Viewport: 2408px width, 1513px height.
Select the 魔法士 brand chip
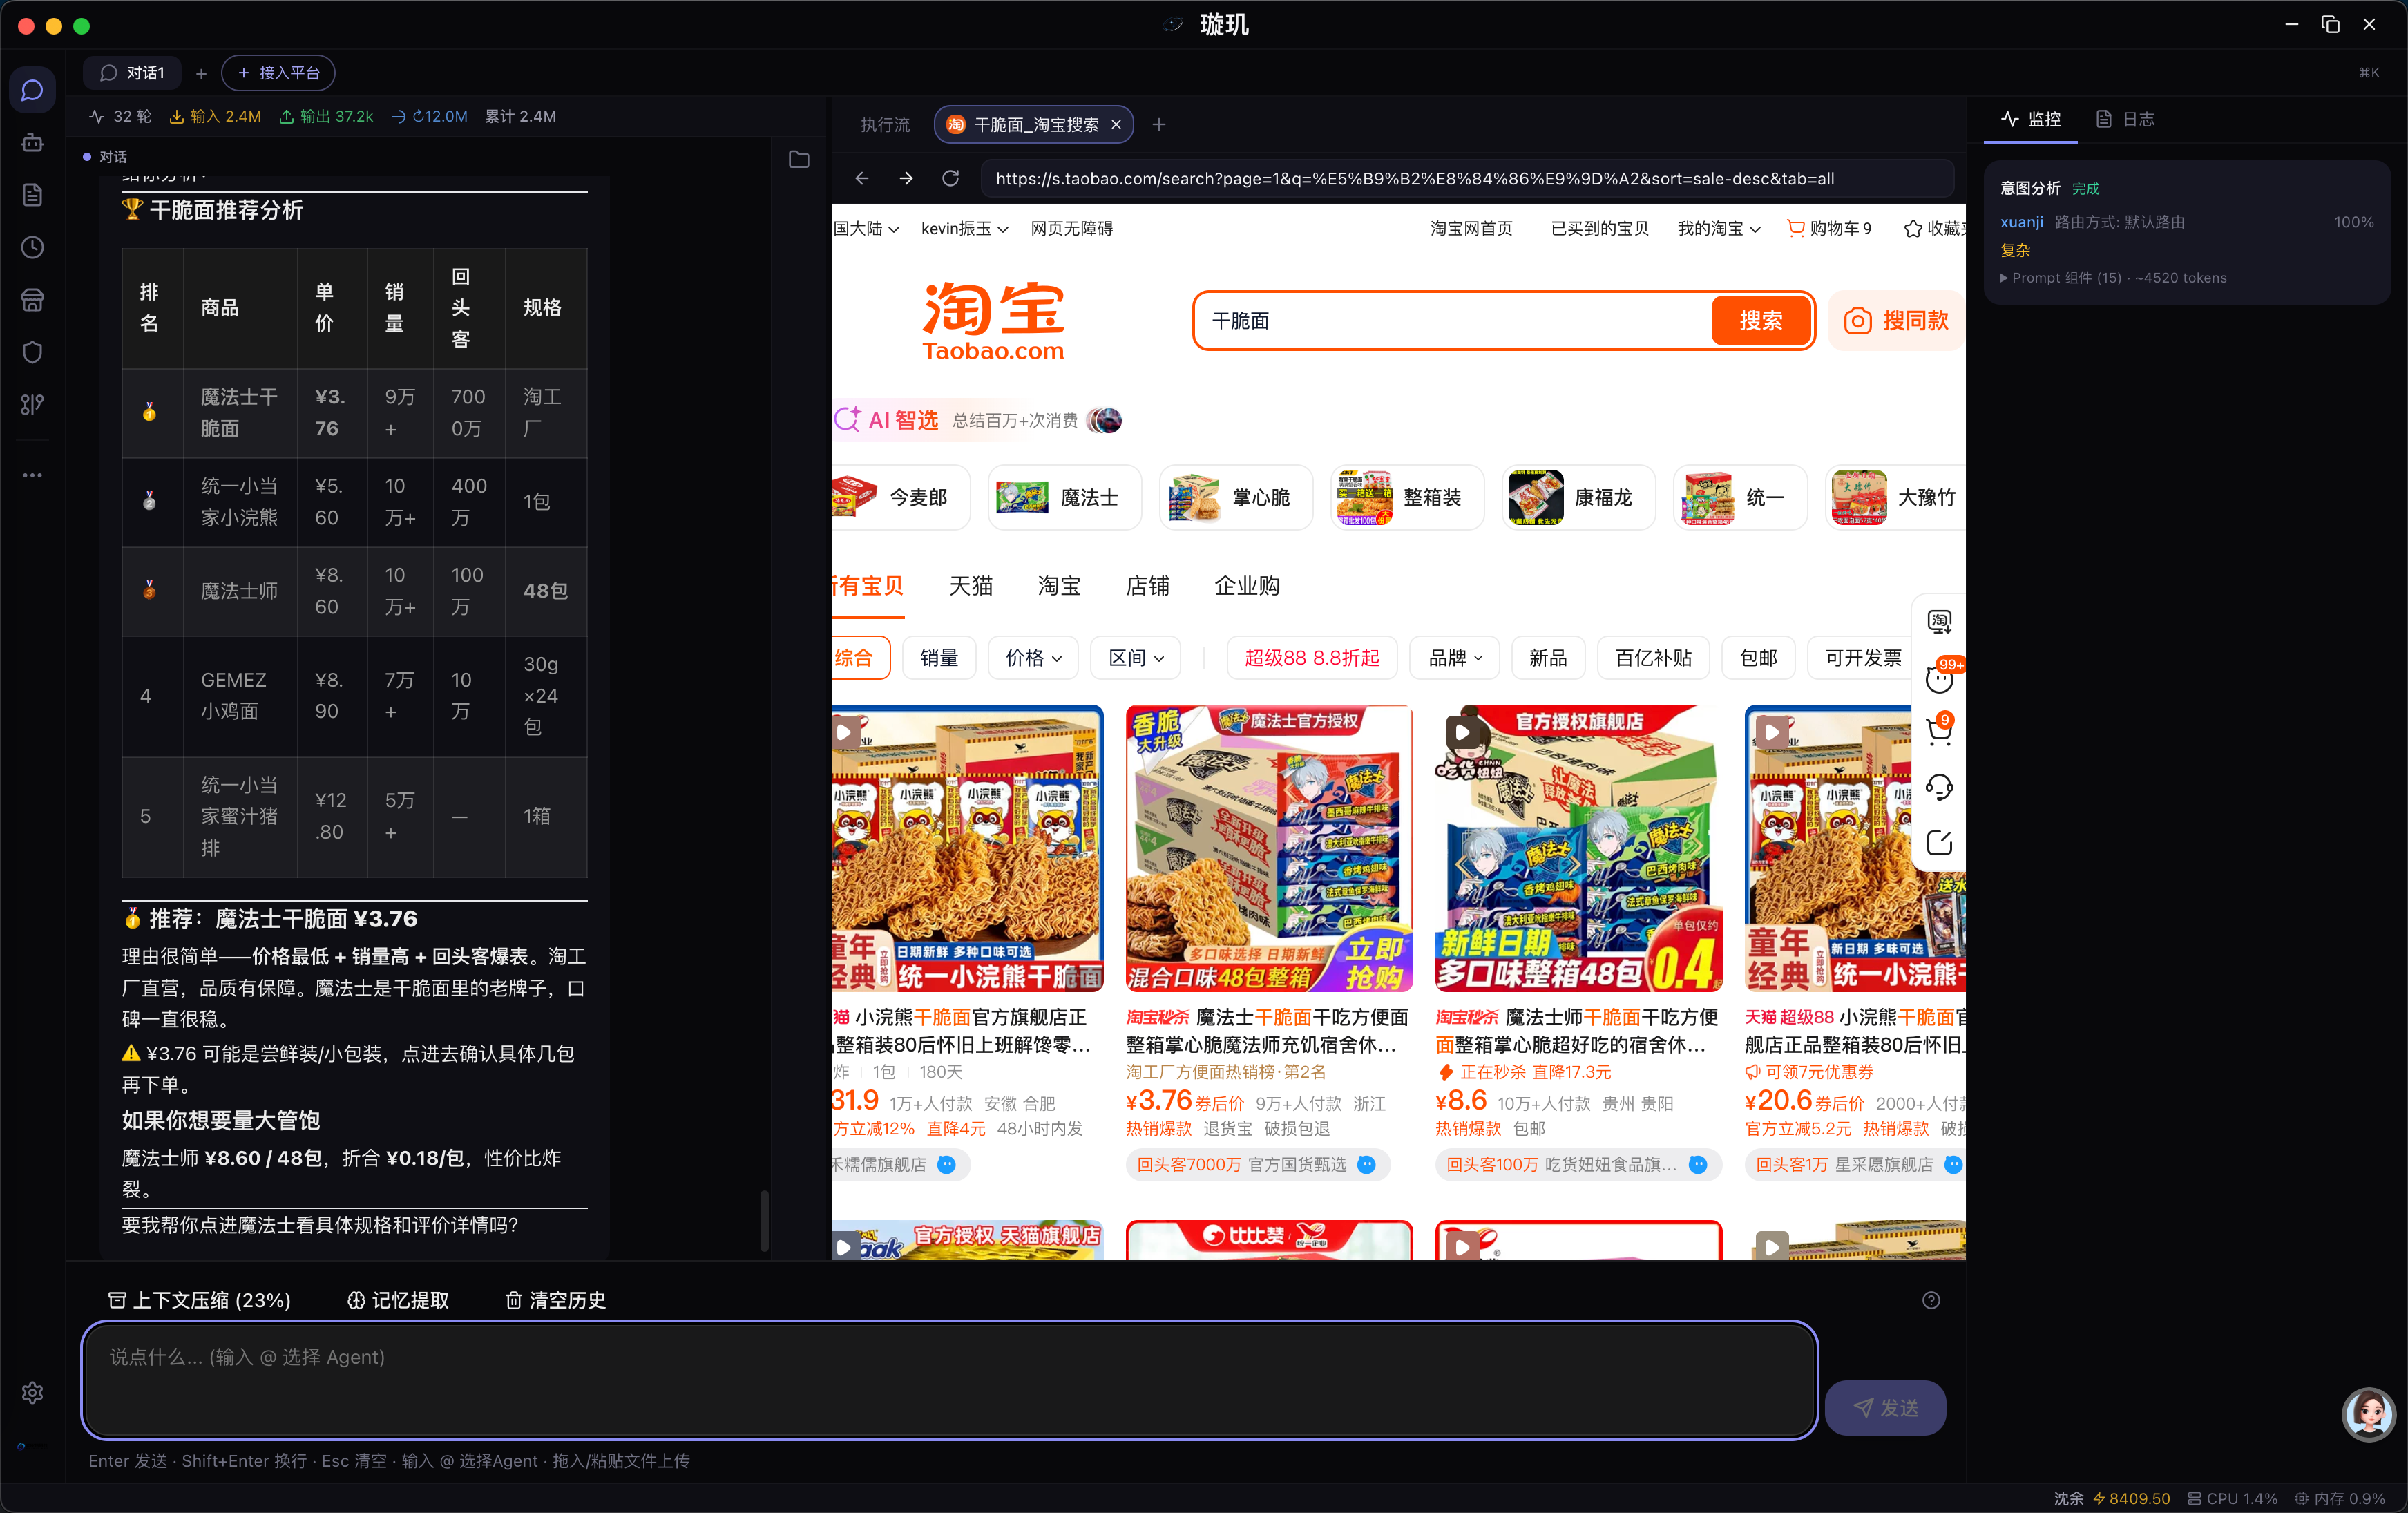click(x=1064, y=497)
